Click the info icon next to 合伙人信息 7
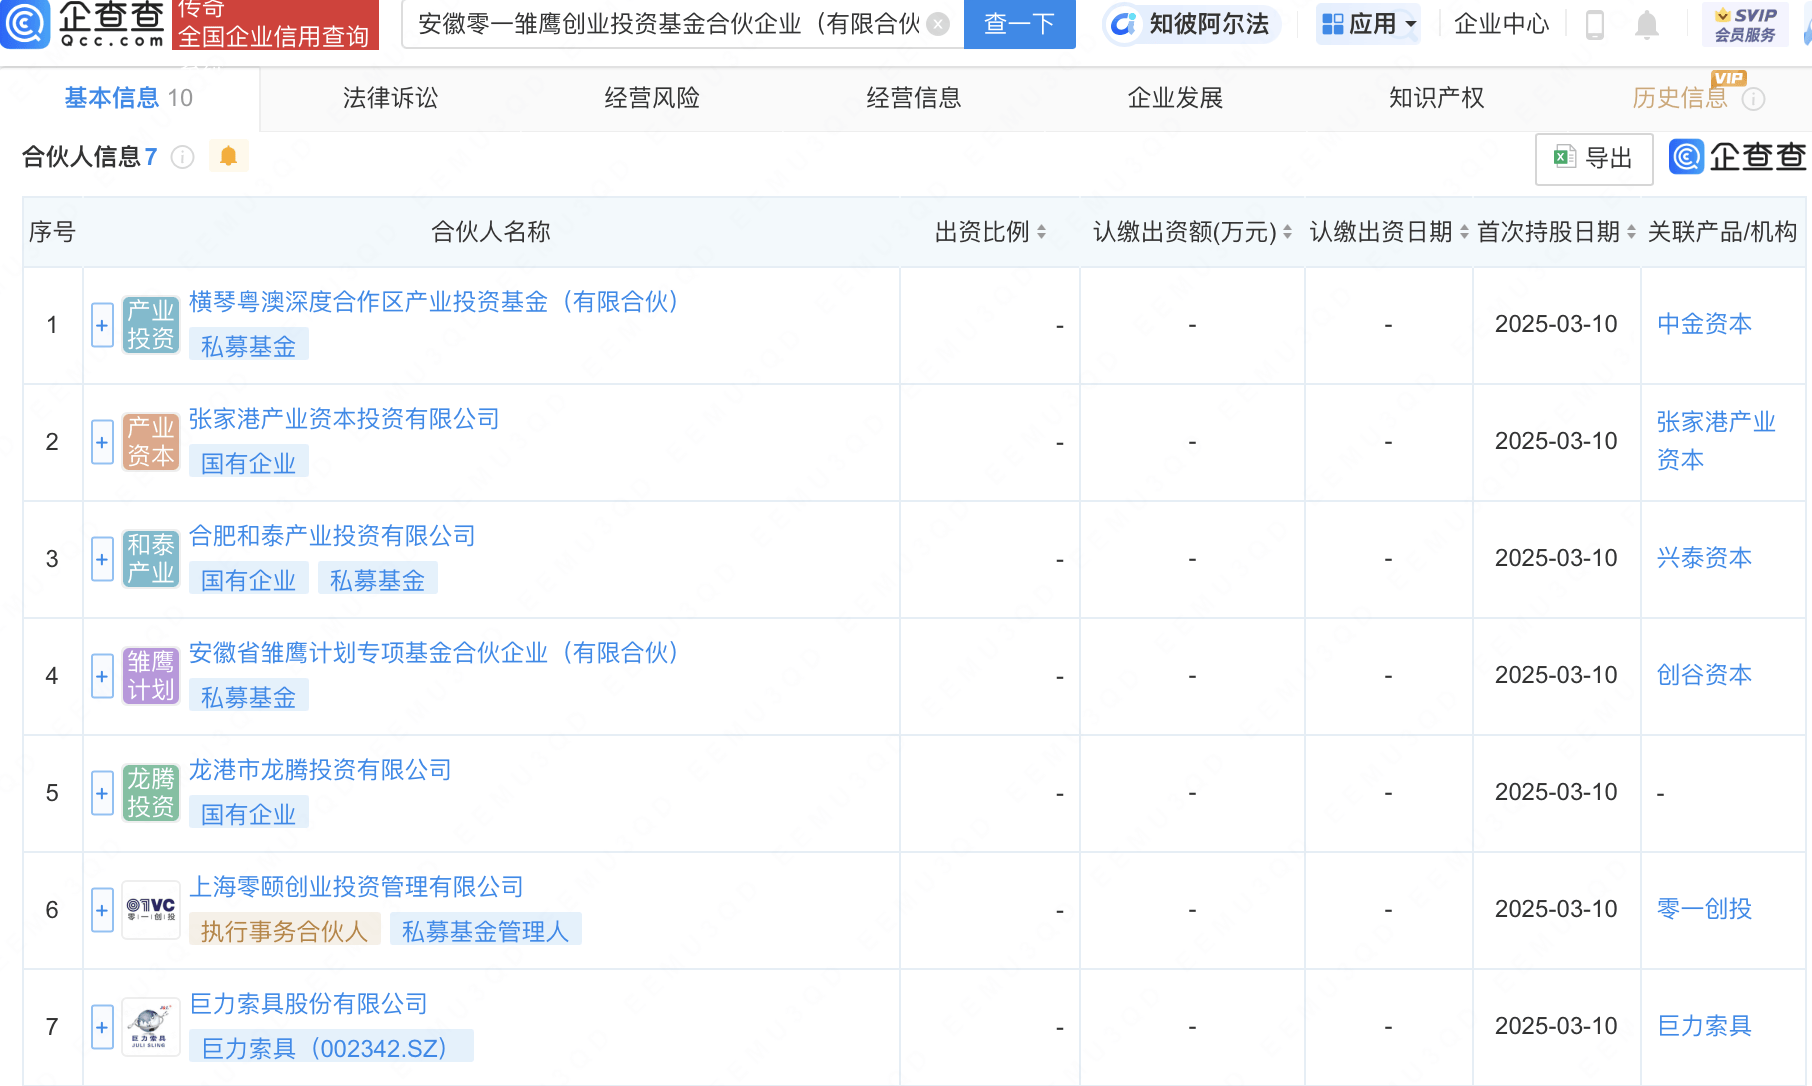Screen dimensions: 1812x1086 (183, 157)
